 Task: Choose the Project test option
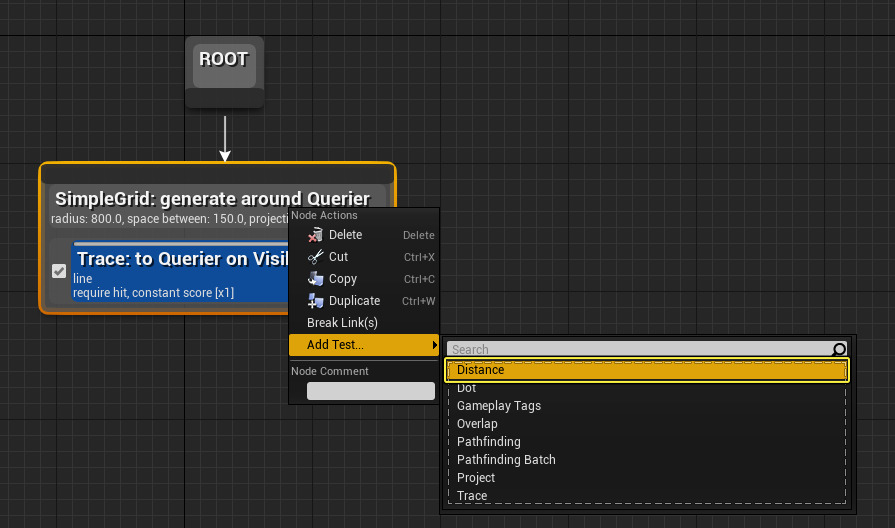point(647,478)
